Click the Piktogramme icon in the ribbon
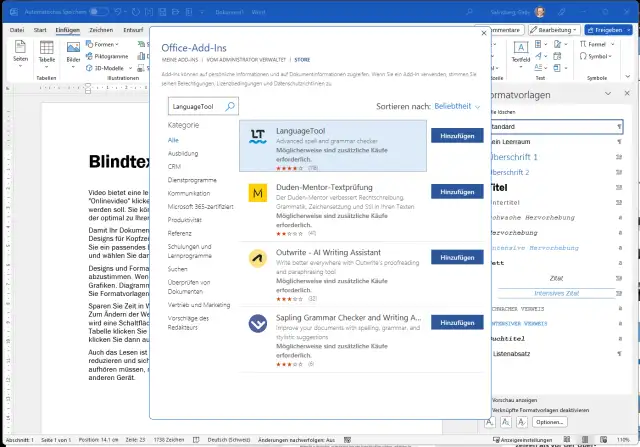 pos(91,56)
